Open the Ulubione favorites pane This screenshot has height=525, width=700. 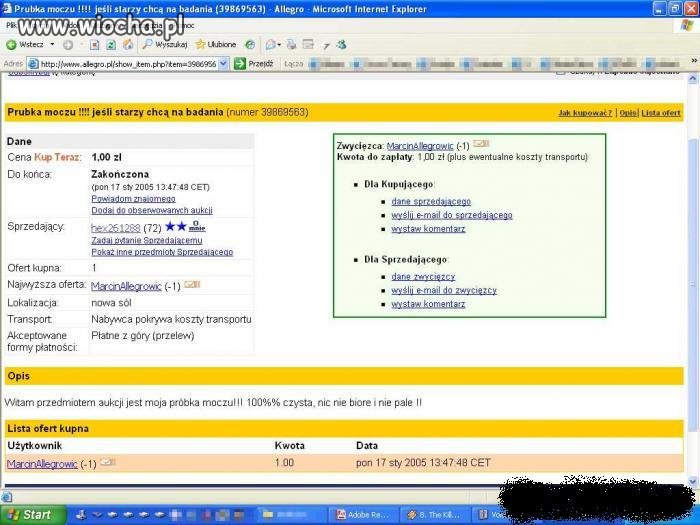coord(216,45)
